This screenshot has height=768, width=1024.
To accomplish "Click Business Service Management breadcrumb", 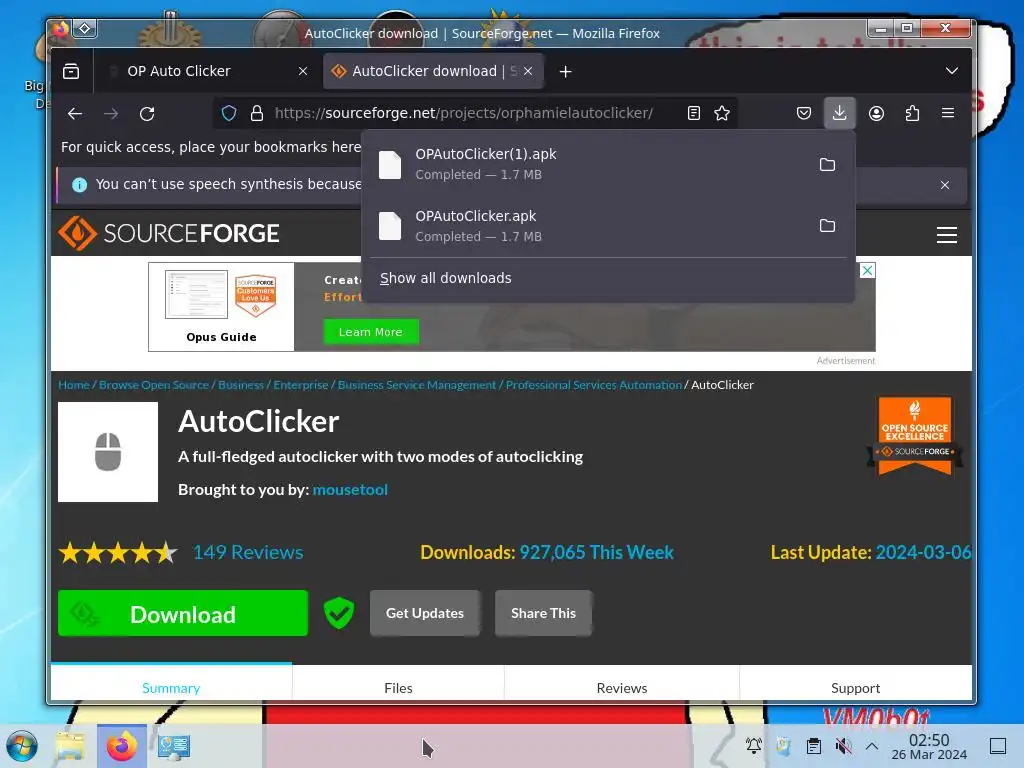I will pos(417,385).
